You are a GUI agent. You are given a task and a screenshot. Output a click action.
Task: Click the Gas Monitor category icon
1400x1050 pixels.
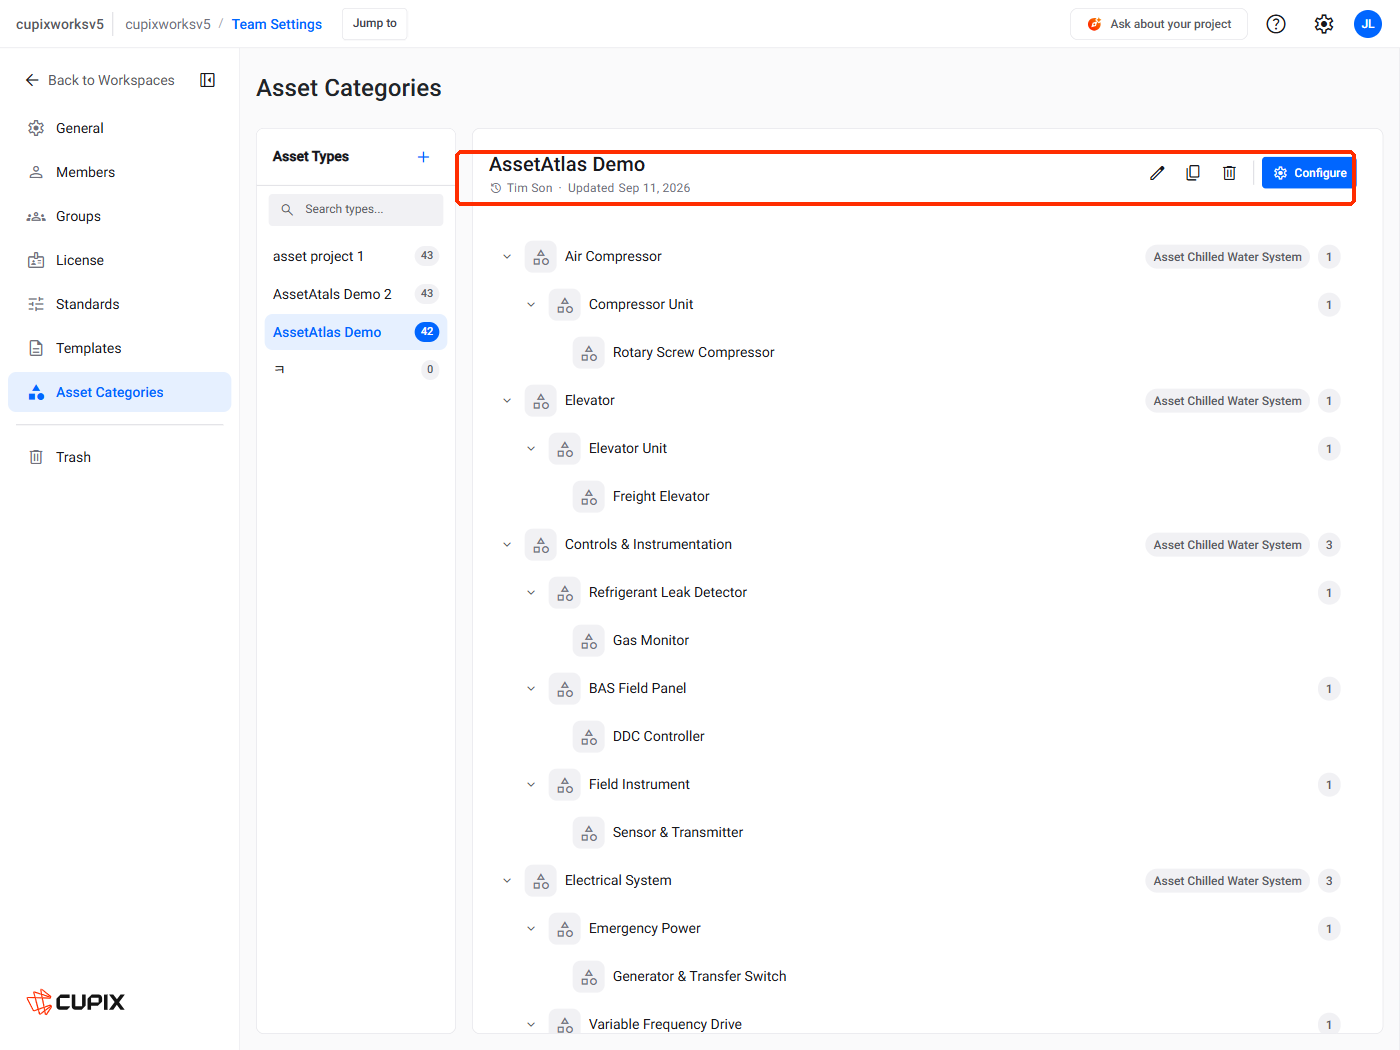click(x=589, y=641)
